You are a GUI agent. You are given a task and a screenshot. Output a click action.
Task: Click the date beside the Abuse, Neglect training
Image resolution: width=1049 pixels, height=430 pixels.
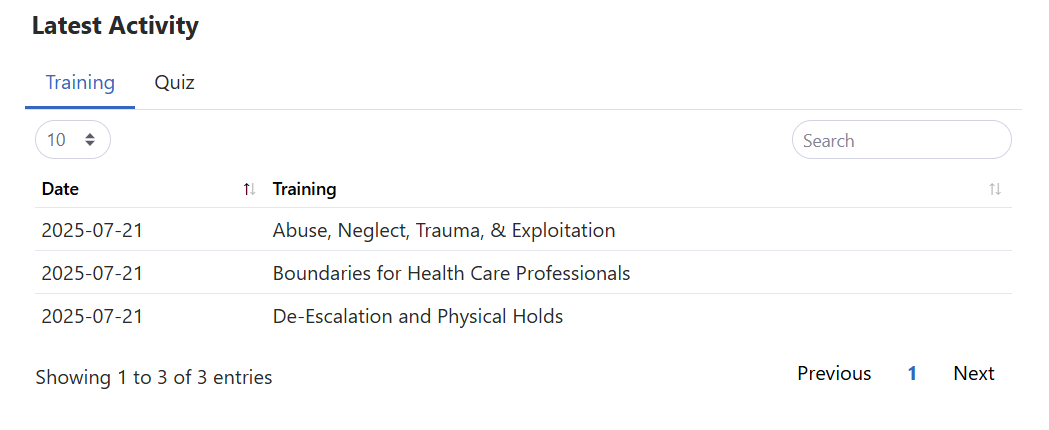coord(92,231)
